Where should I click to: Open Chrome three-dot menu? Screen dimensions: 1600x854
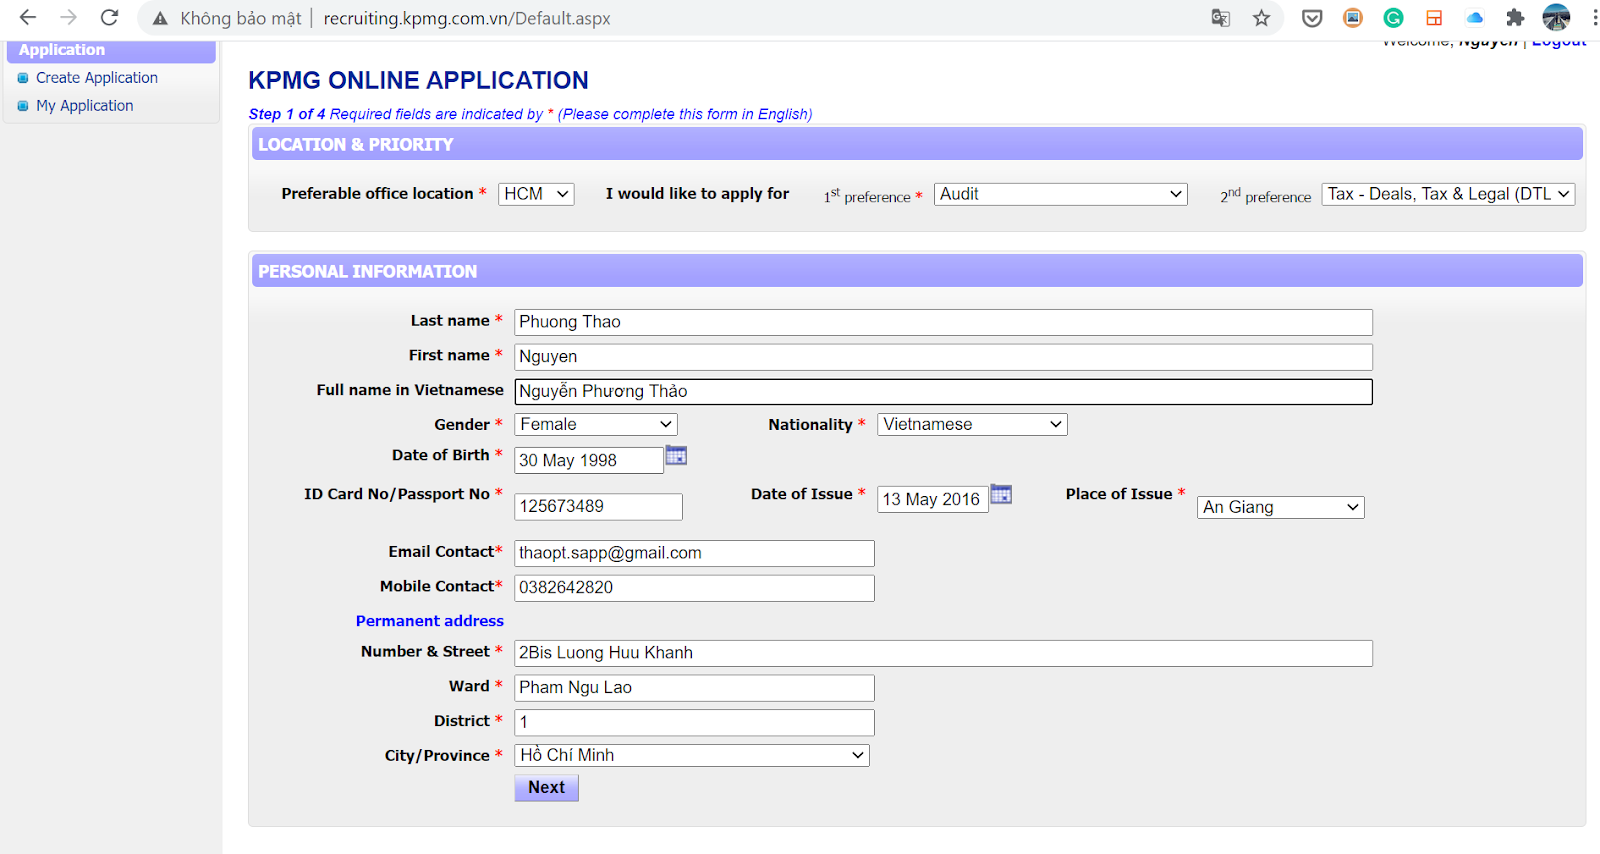1594,18
